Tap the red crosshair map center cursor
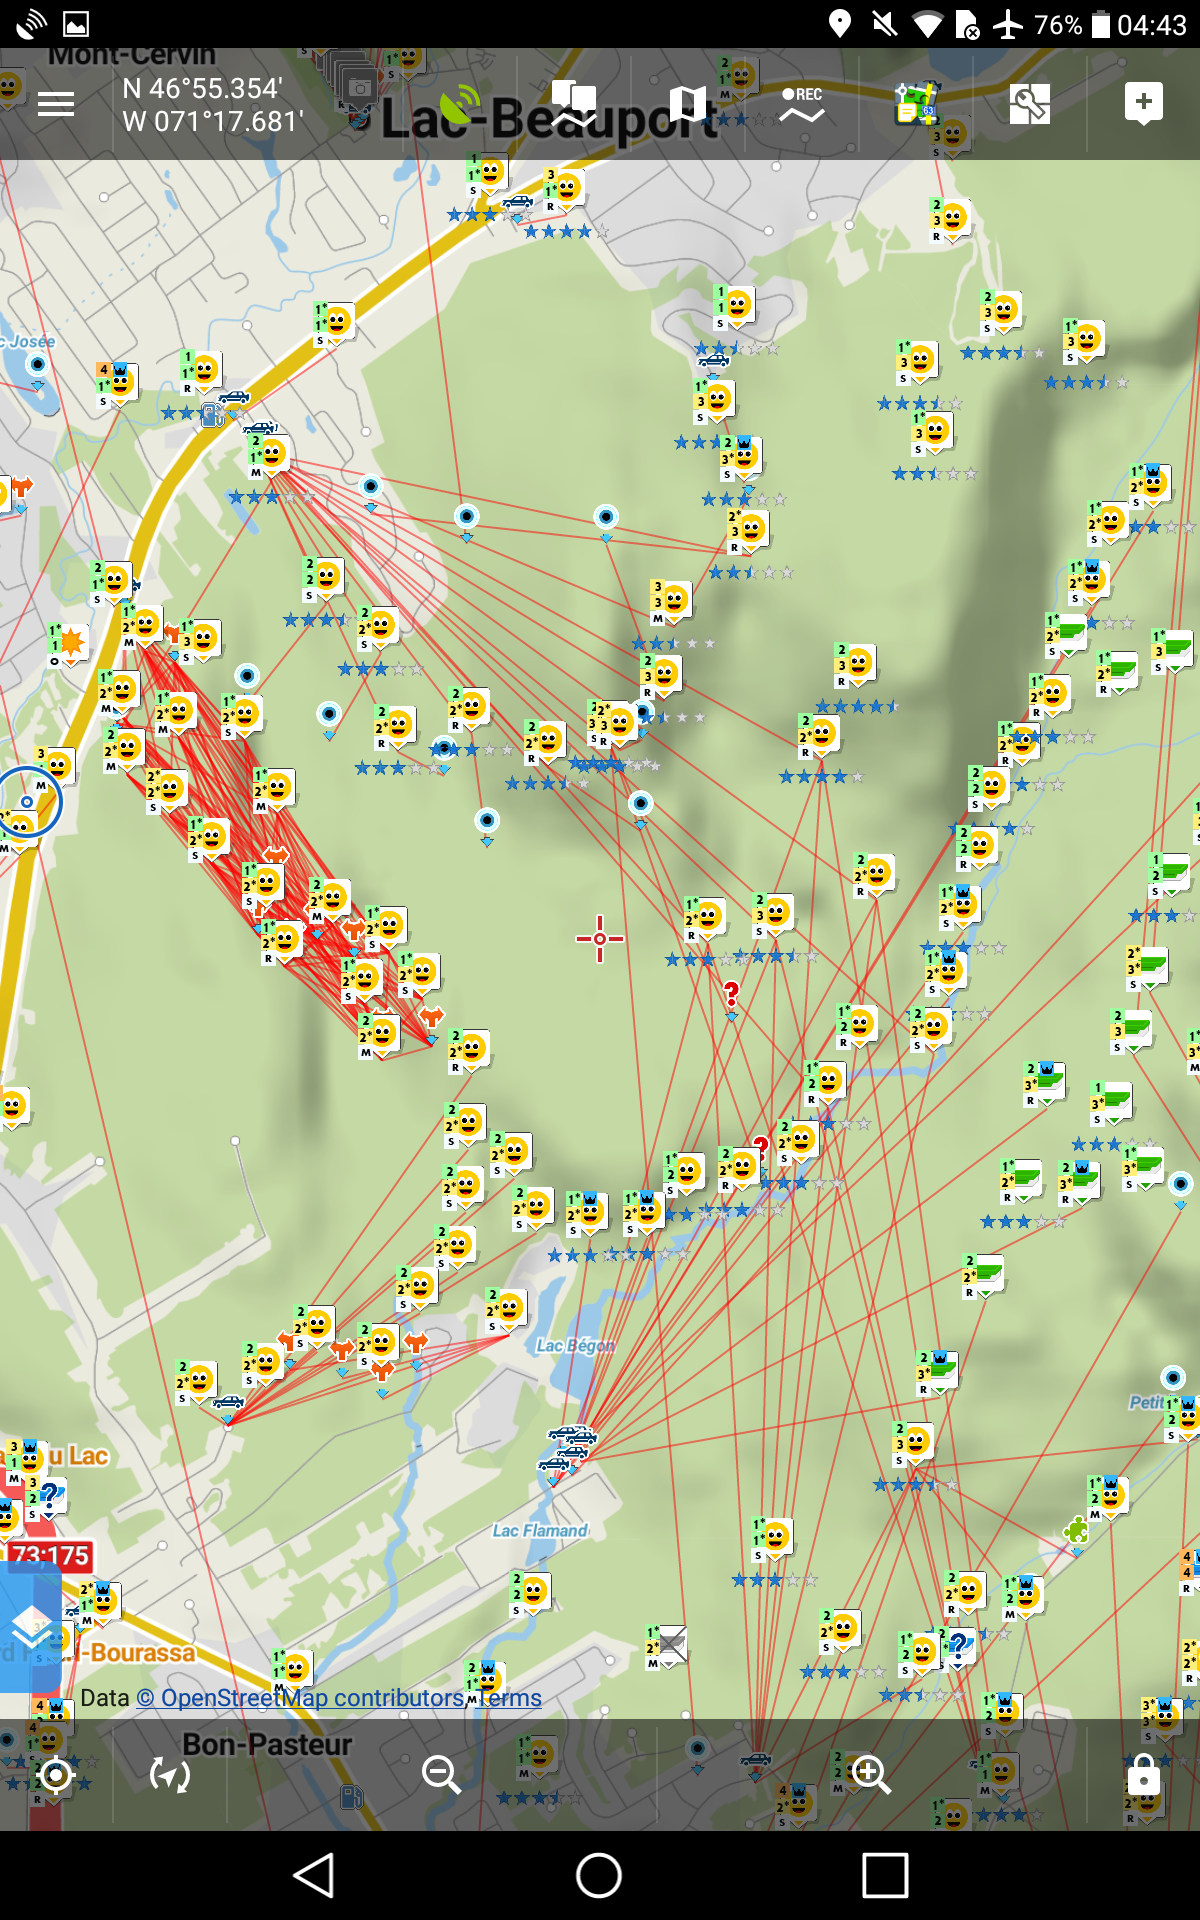 [x=599, y=938]
